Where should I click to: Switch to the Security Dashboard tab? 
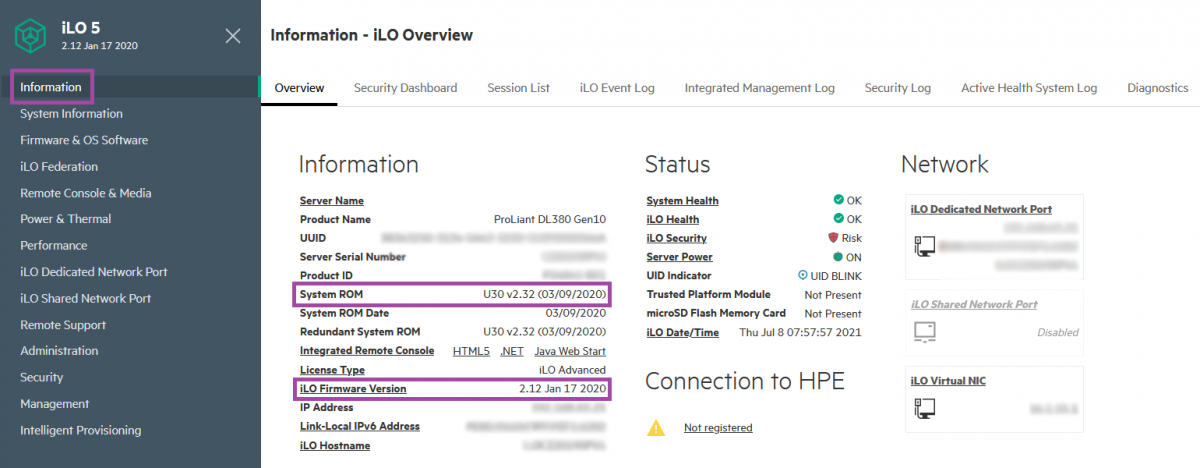(405, 88)
